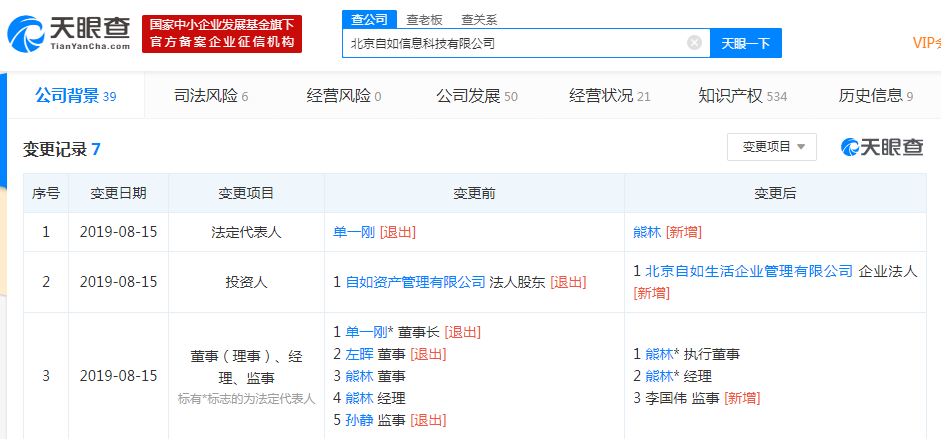The image size is (941, 439).
Task: Click the red 官方备案企业征信机构 banner
Action: (222, 34)
